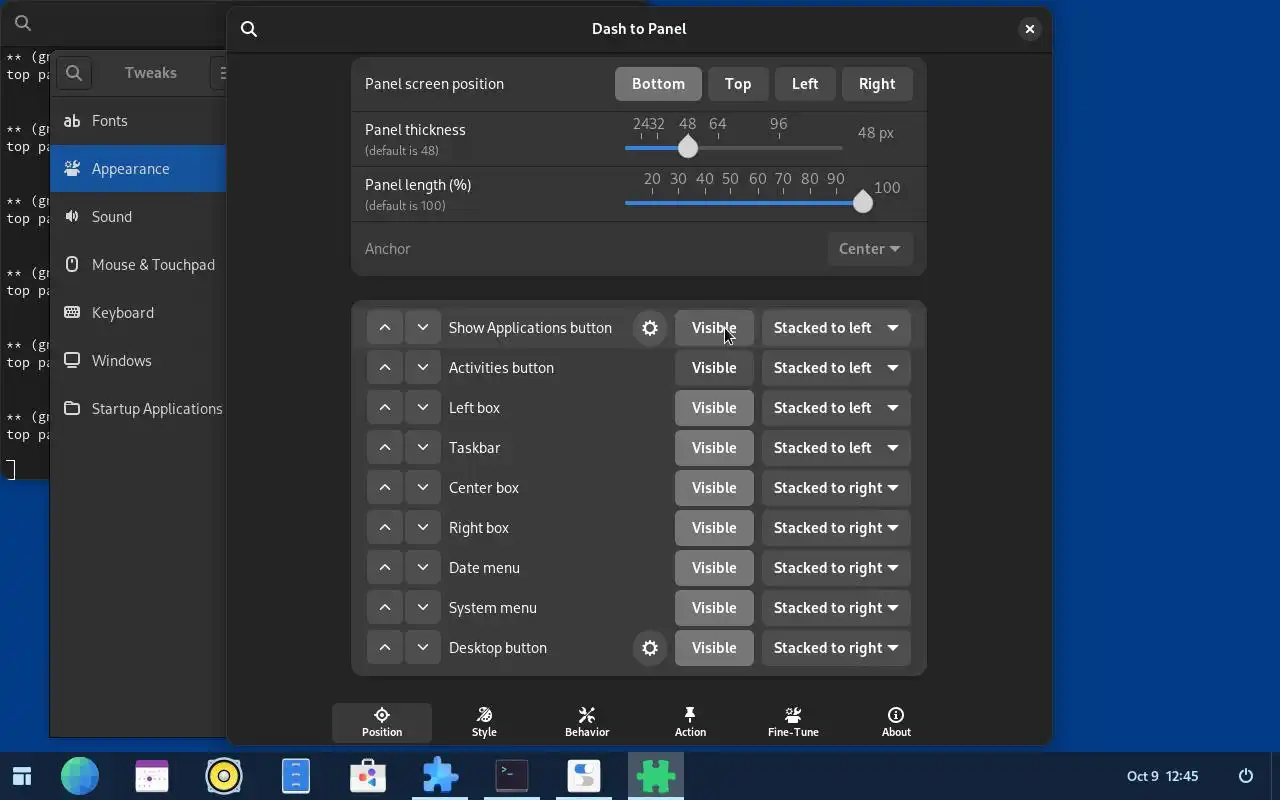Viewport: 1280px width, 800px height.
Task: Toggle visibility of Date menu
Action: pyautogui.click(x=714, y=568)
